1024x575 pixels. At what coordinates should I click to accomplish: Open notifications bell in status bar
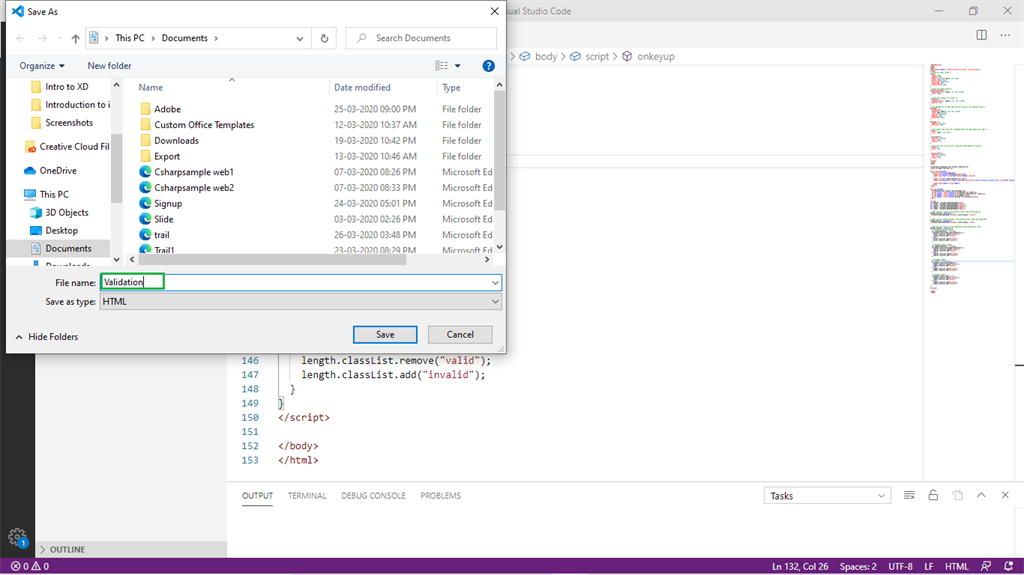click(1008, 567)
